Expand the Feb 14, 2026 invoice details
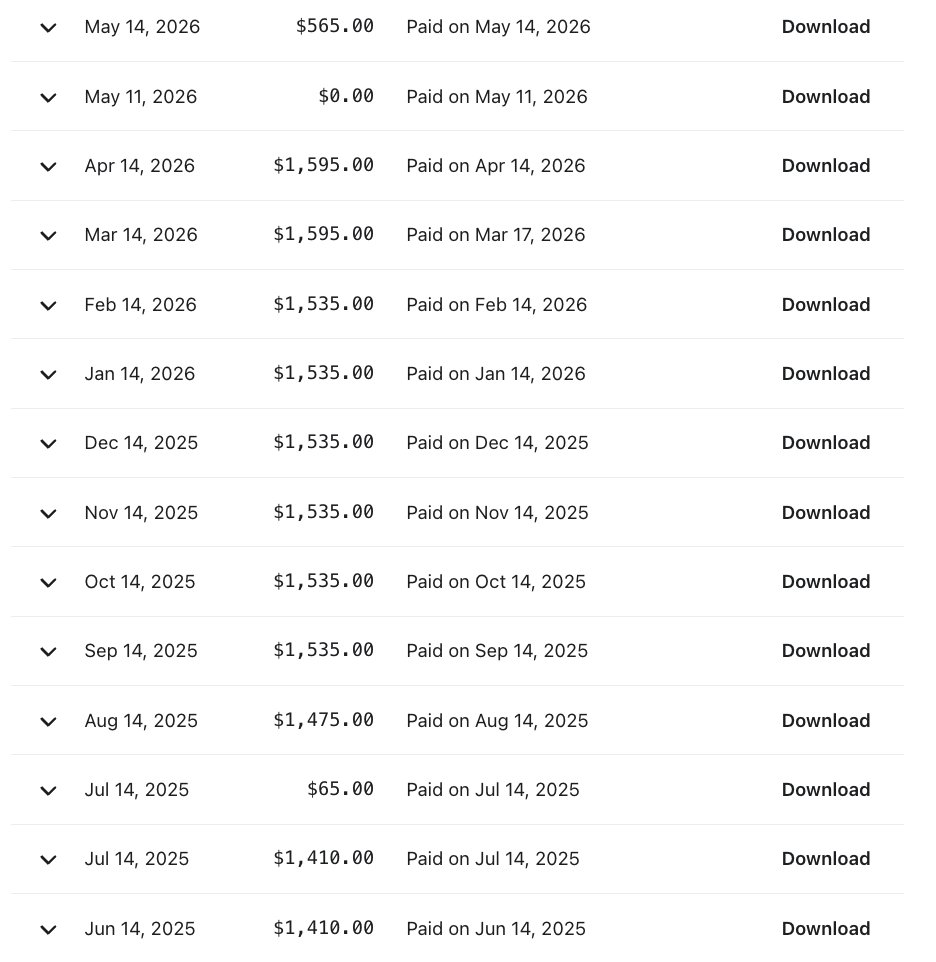Screen dimensions: 936x962 click(x=48, y=306)
